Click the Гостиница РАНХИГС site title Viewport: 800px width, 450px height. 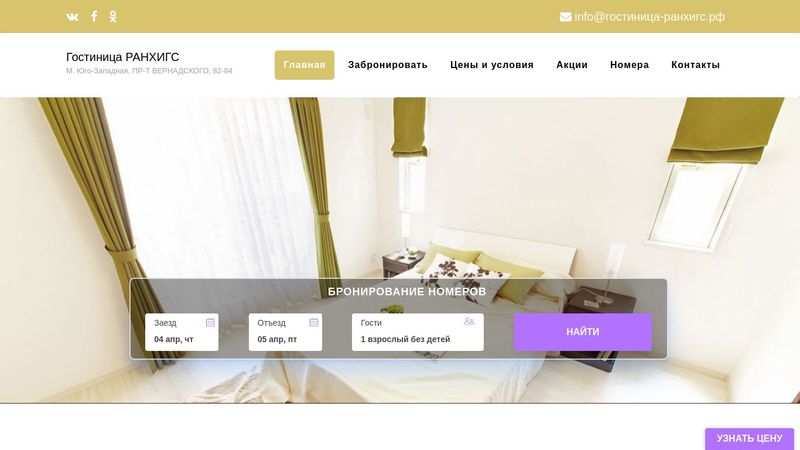point(122,57)
